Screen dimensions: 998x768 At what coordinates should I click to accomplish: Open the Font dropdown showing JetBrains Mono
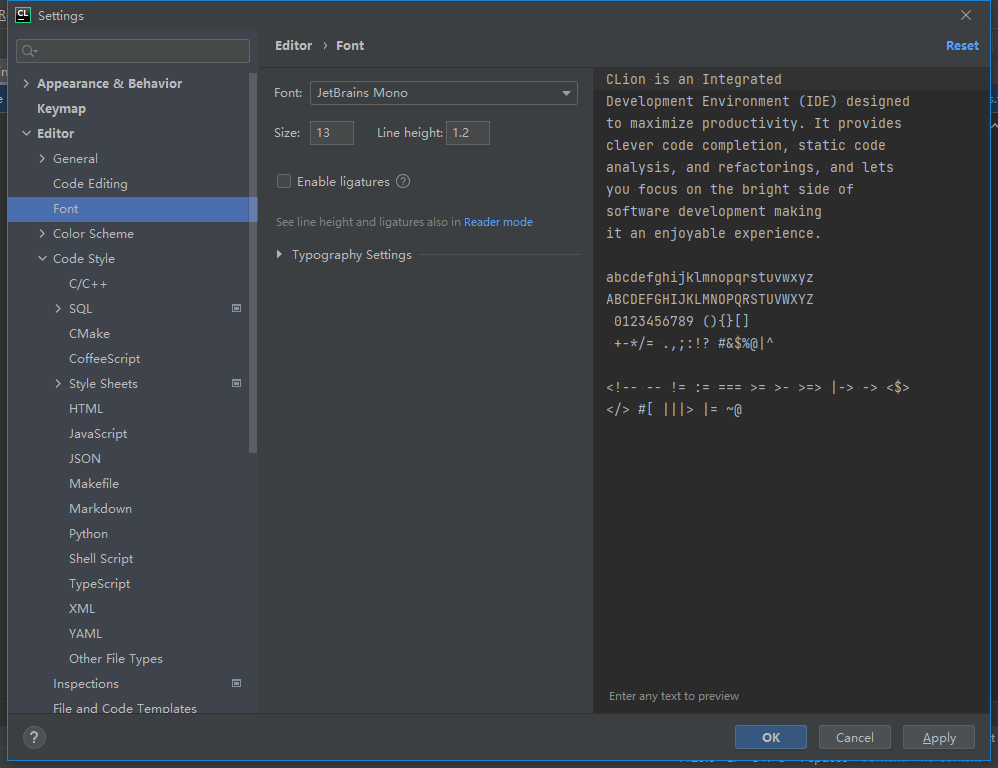click(x=444, y=93)
